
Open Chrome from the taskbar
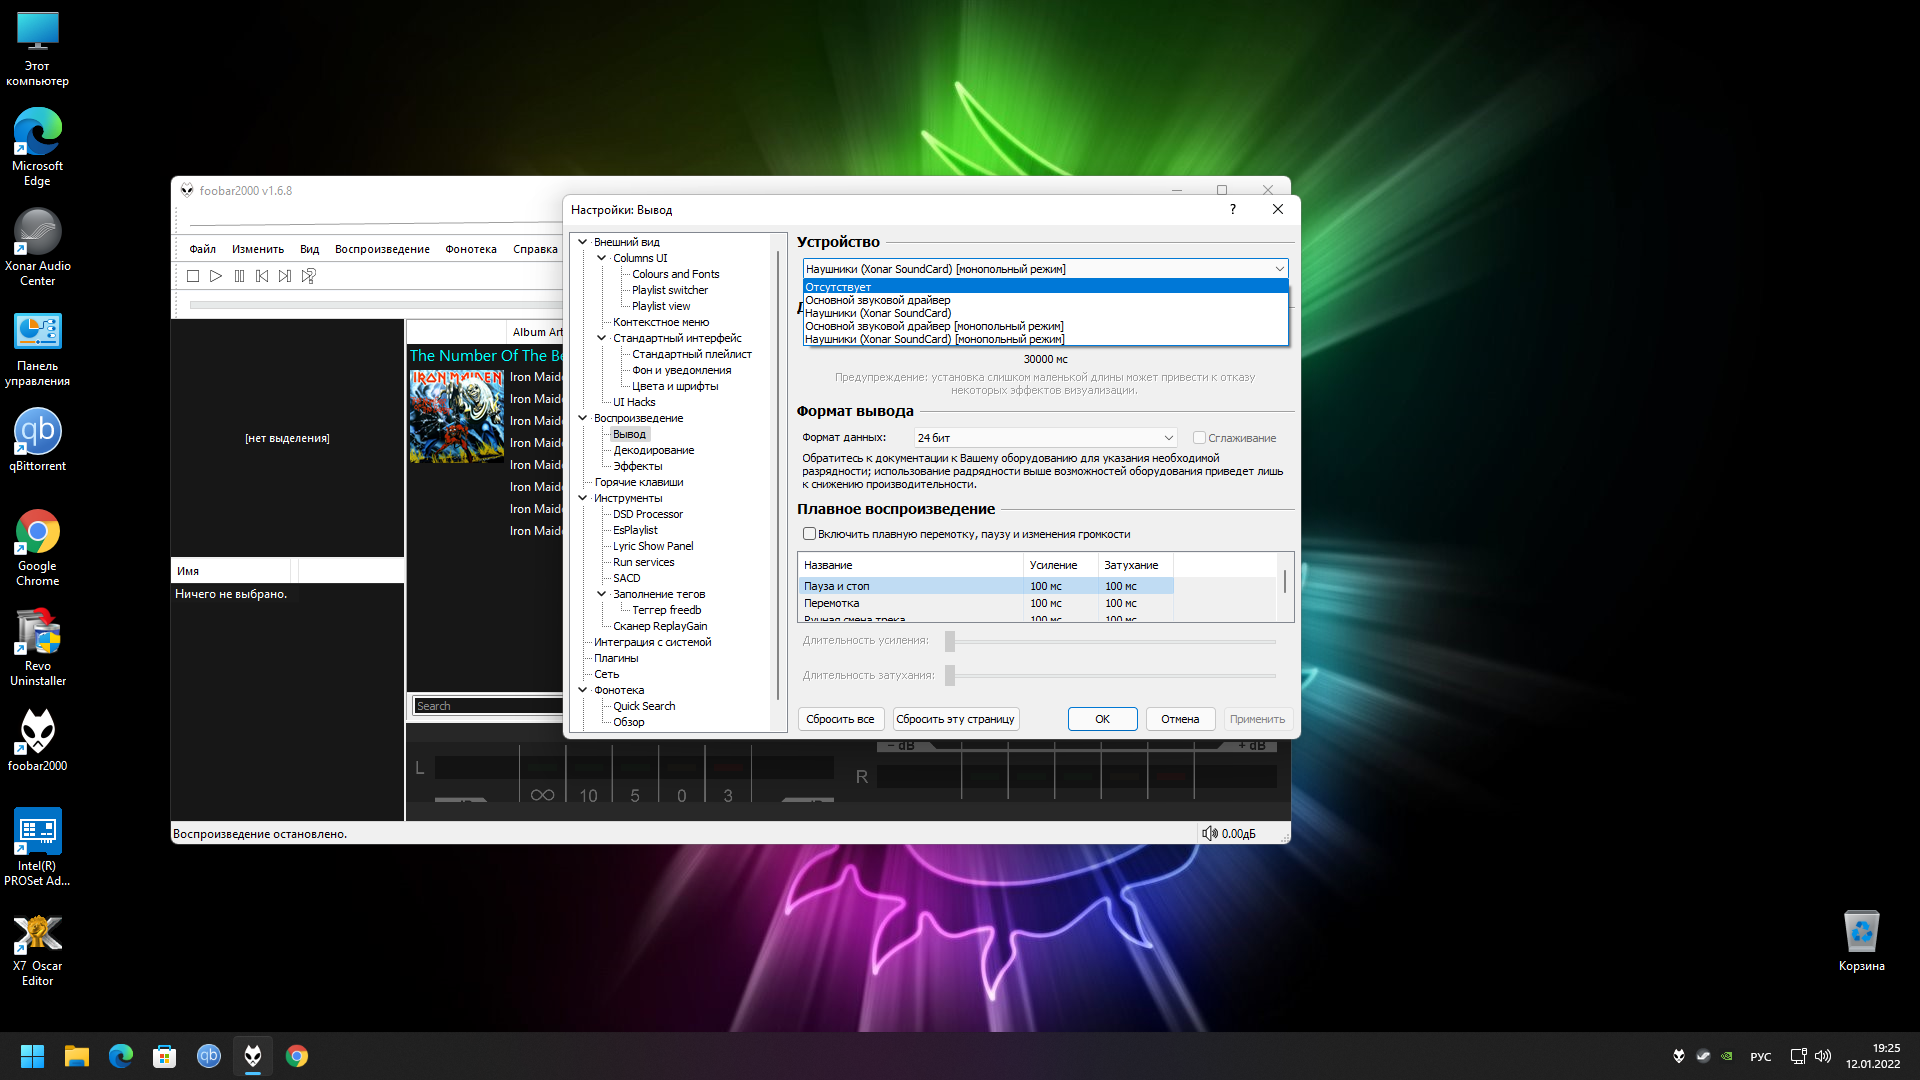[297, 1056]
